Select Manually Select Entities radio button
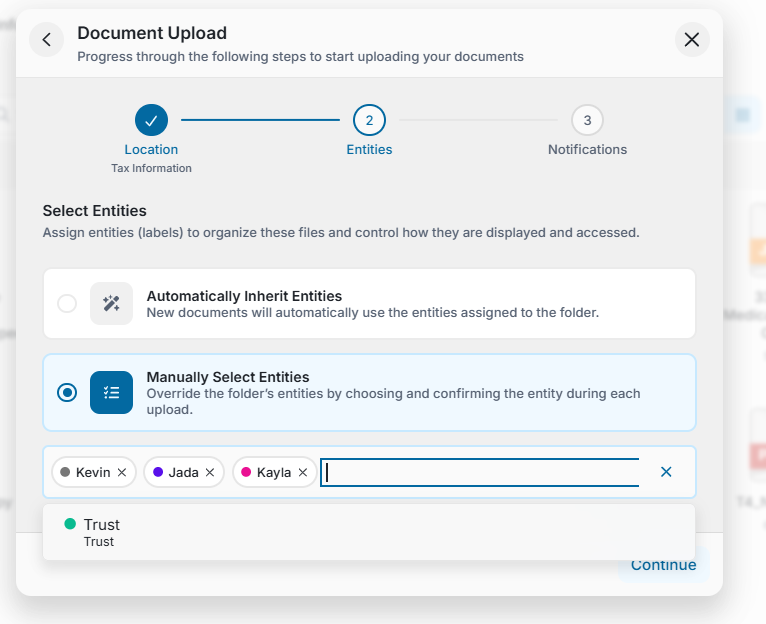 67,392
